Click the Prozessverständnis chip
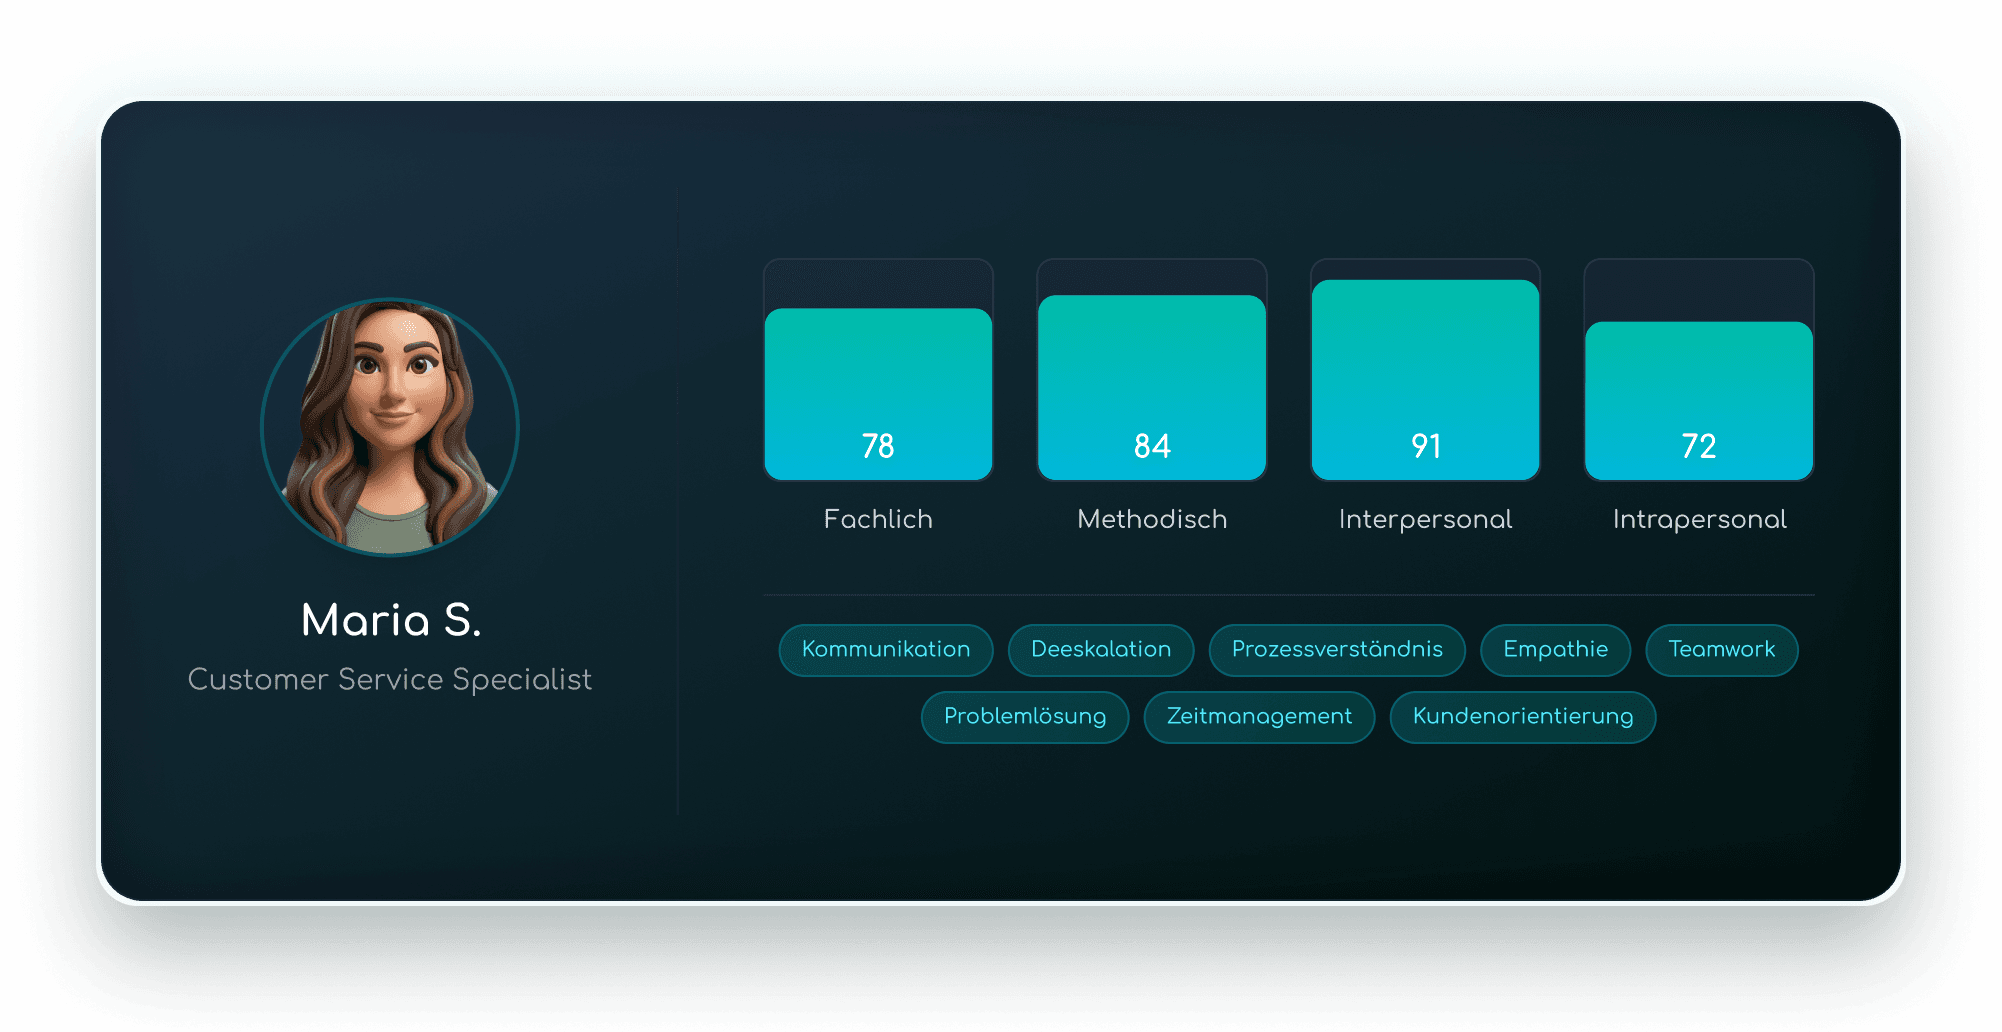The height and width of the screenshot is (1032, 2002). (x=1337, y=650)
